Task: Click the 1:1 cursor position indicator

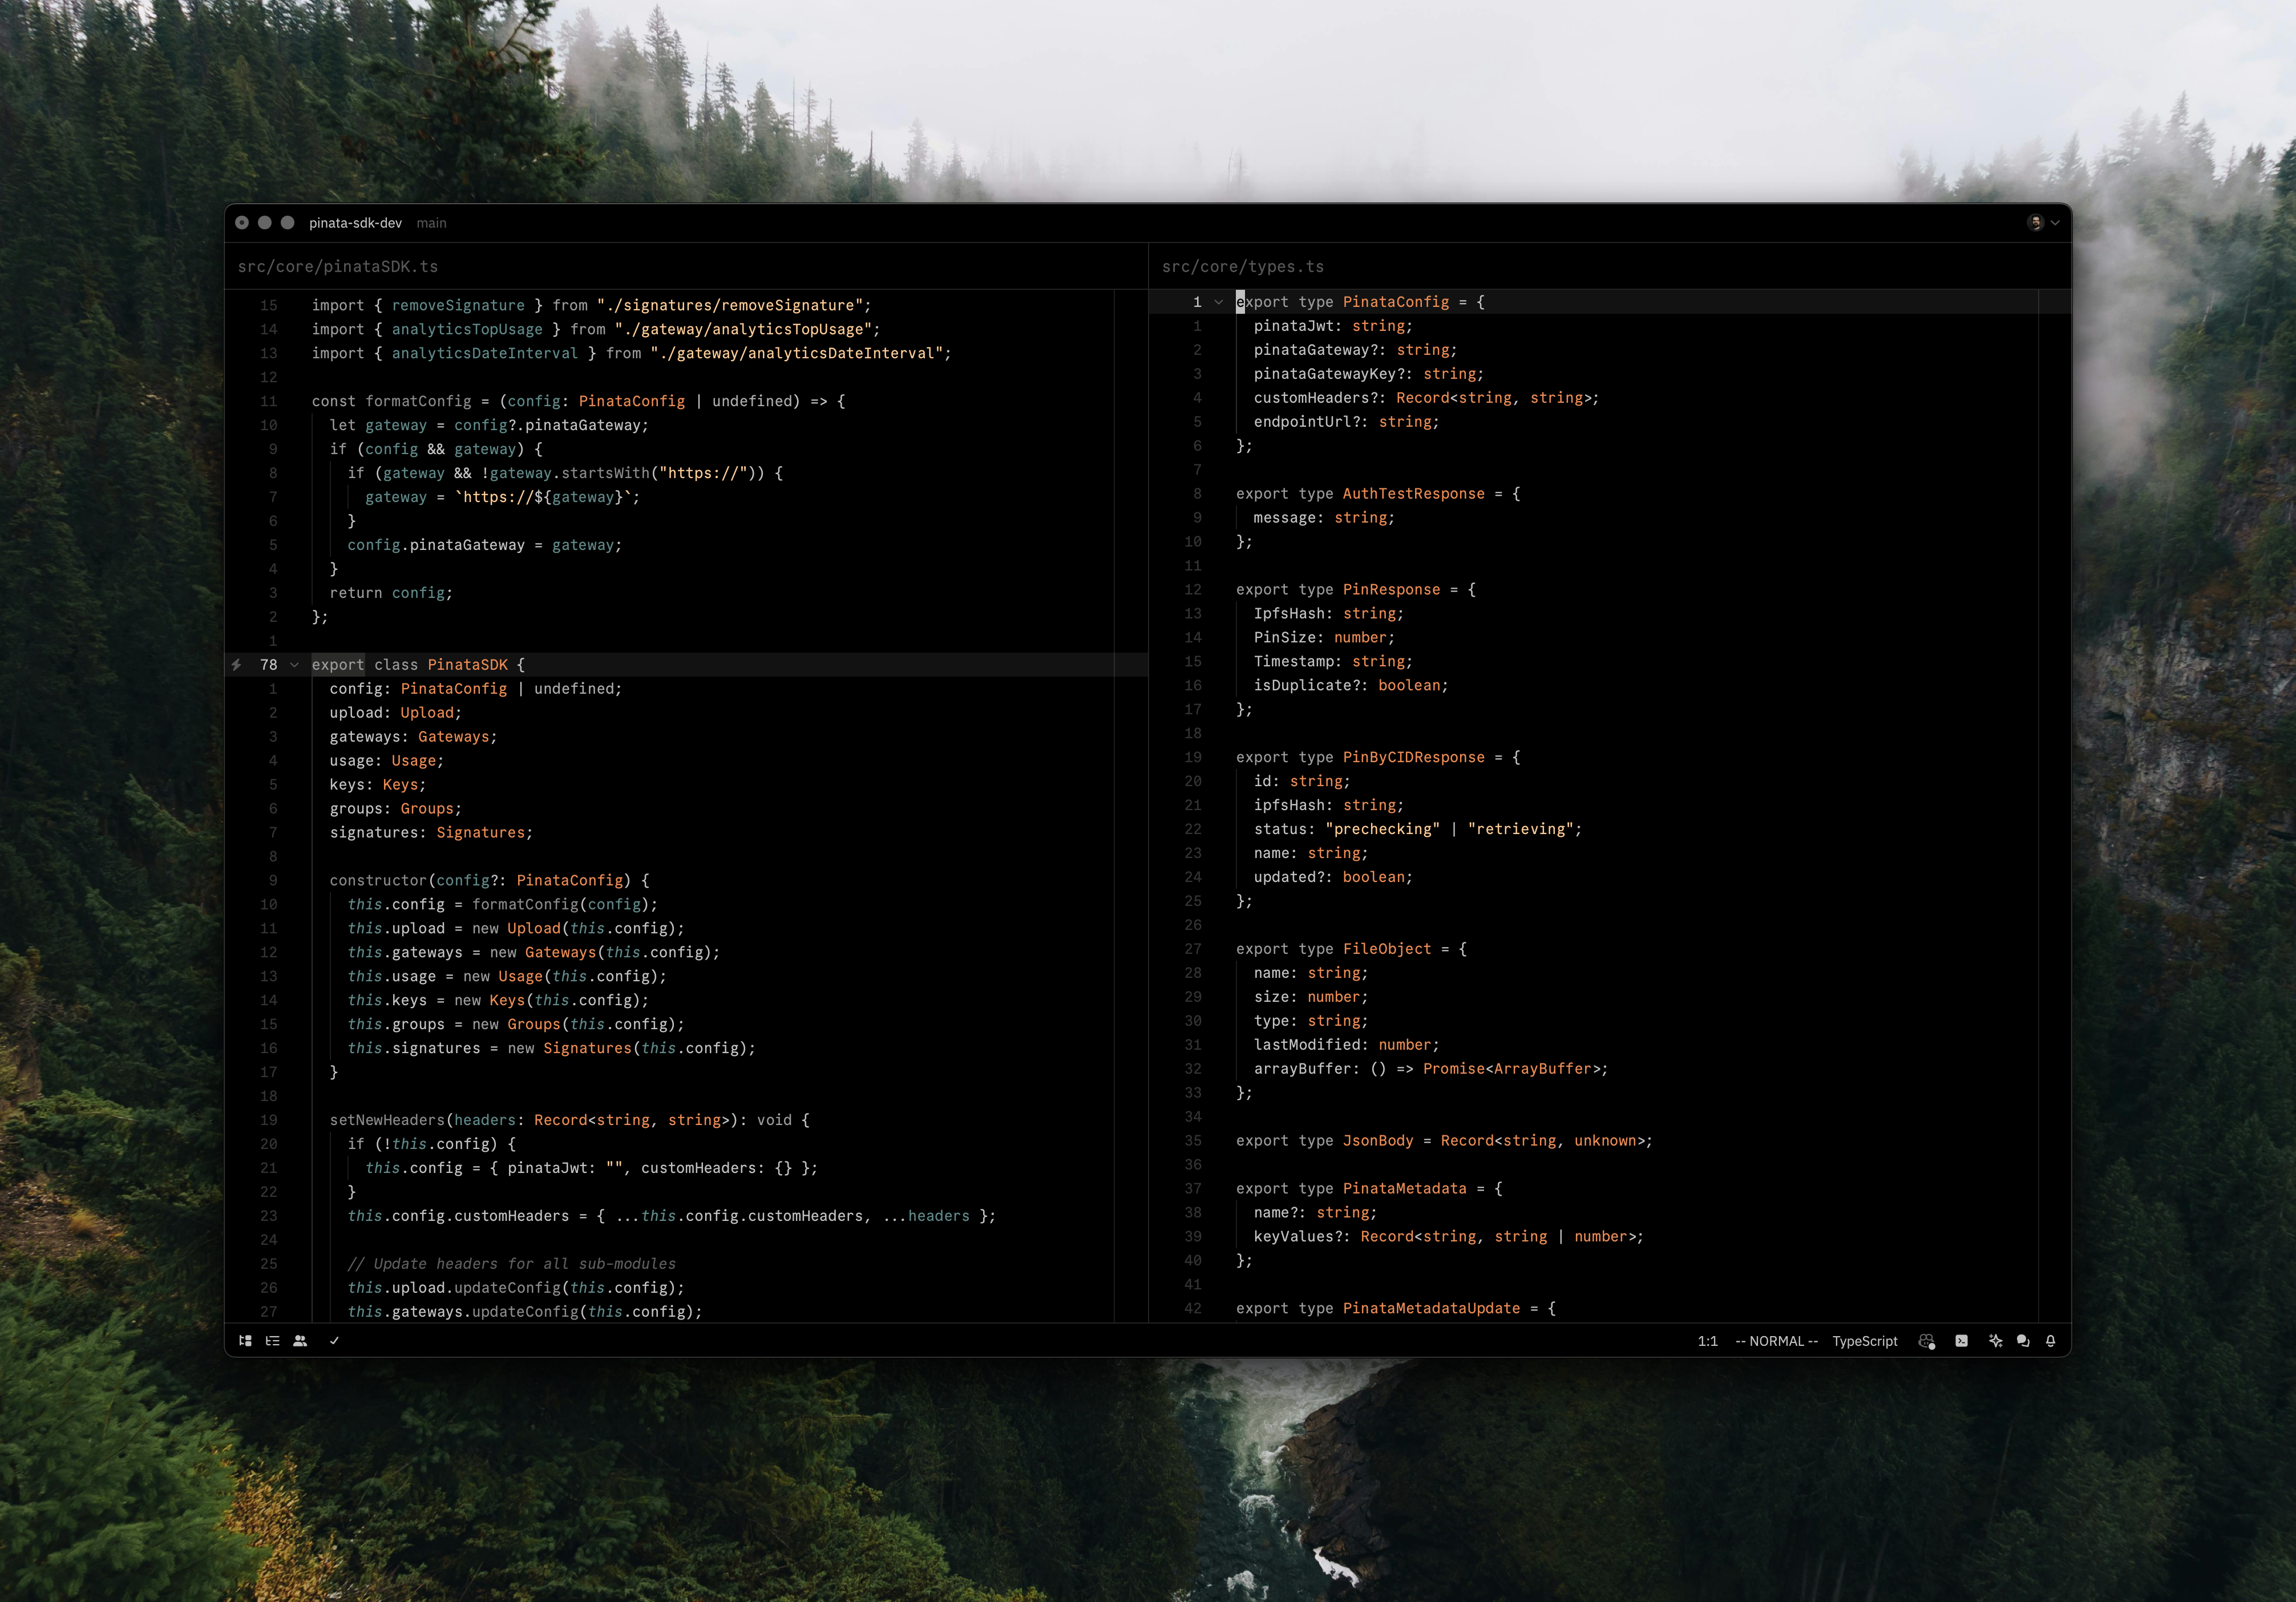Action: [1707, 1341]
